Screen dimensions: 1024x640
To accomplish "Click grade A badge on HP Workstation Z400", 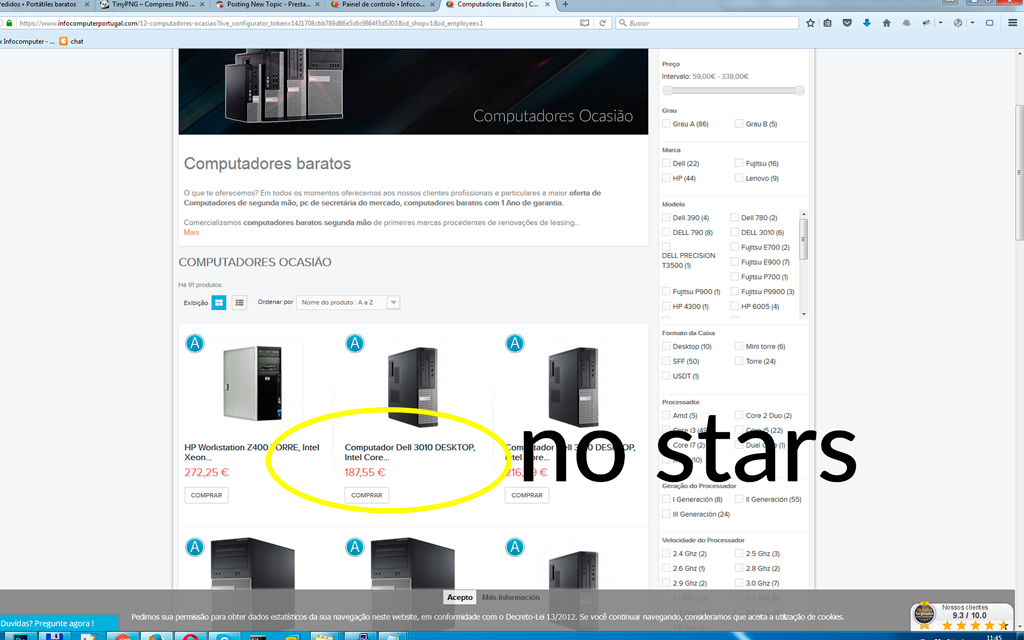I will click(x=195, y=343).
